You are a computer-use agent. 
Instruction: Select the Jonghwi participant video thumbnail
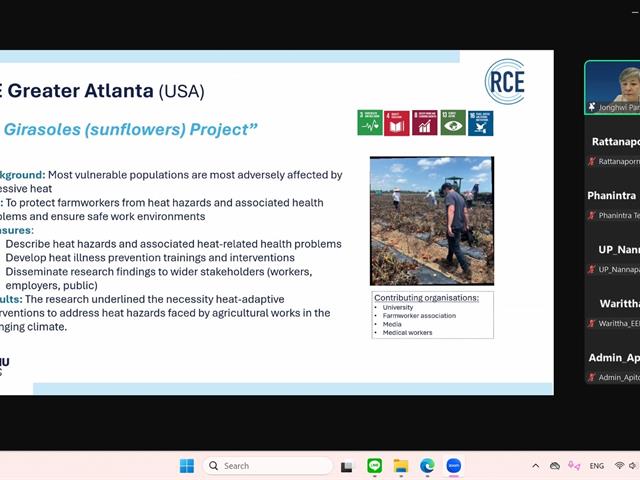coord(612,87)
